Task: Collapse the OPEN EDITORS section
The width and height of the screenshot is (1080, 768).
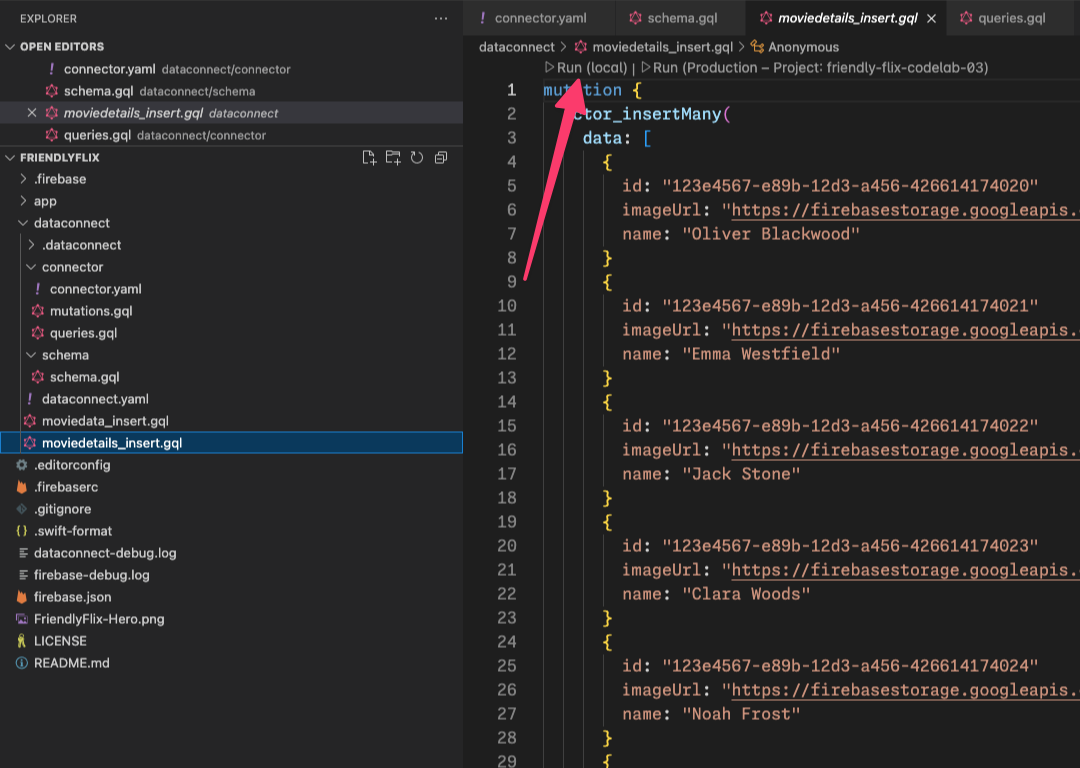Action: point(11,47)
